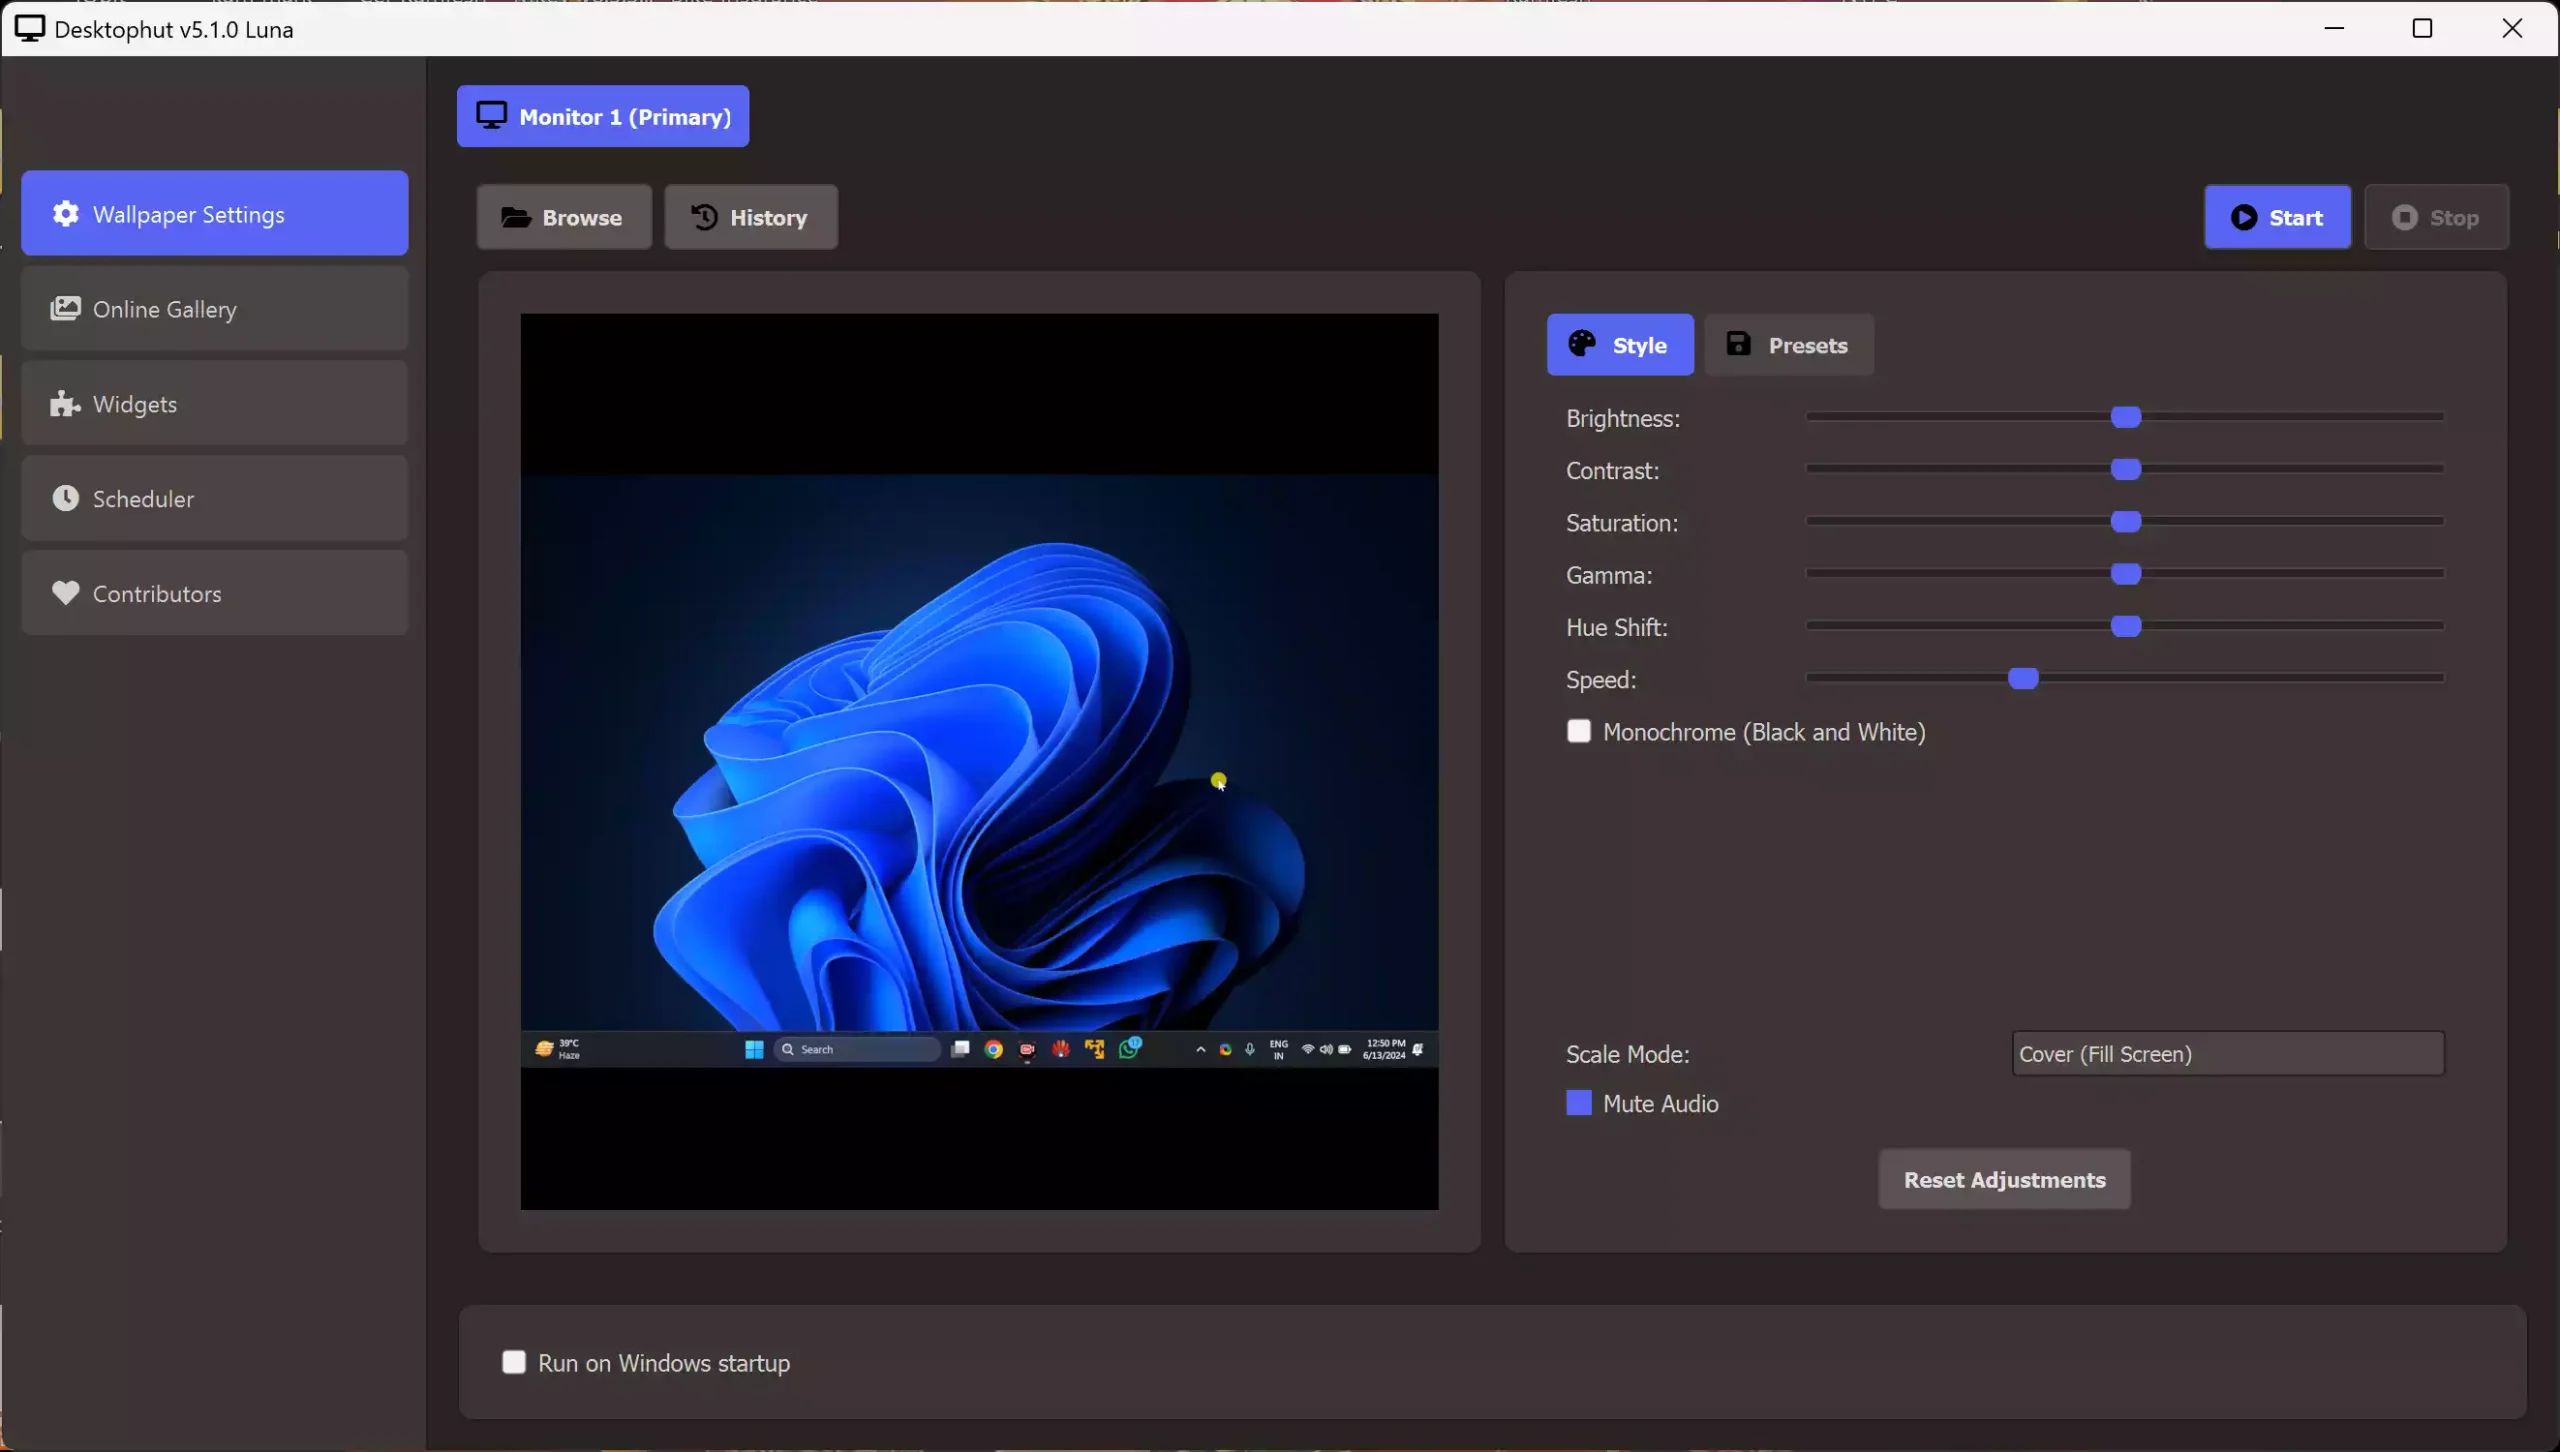The width and height of the screenshot is (2560, 1452).
Task: Enable the Monochrome (Black and White) checkbox
Action: point(1579,731)
